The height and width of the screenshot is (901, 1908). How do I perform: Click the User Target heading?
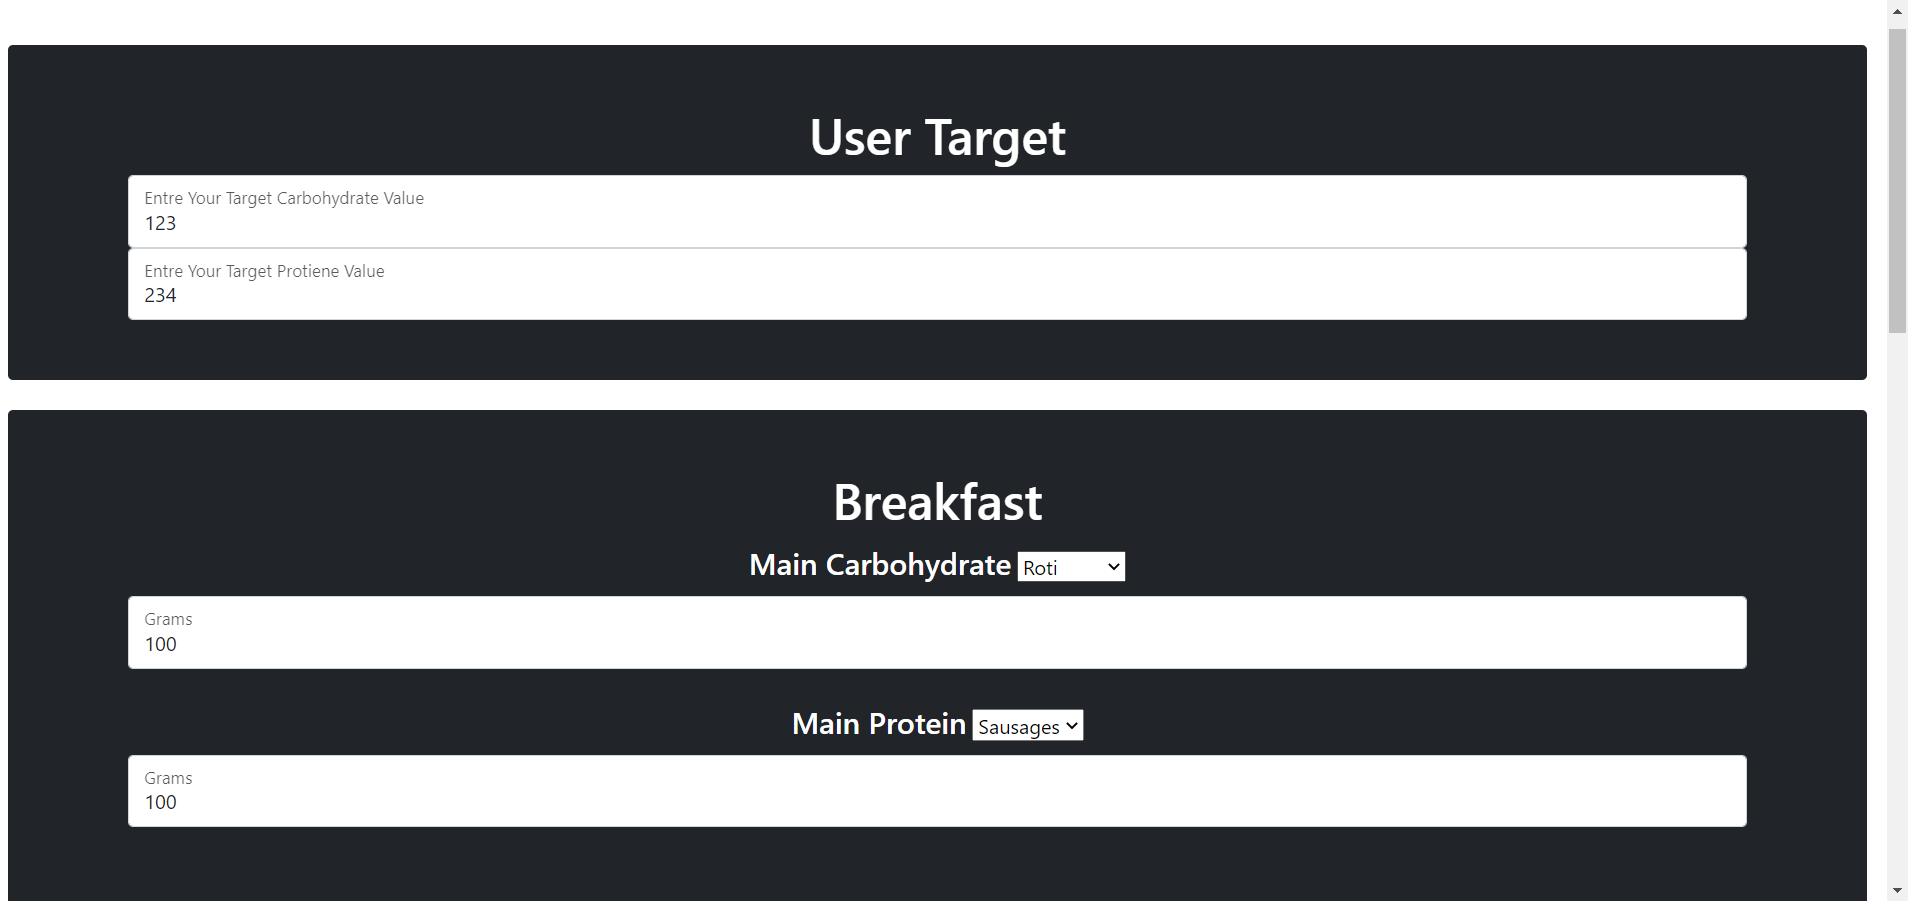tap(937, 137)
